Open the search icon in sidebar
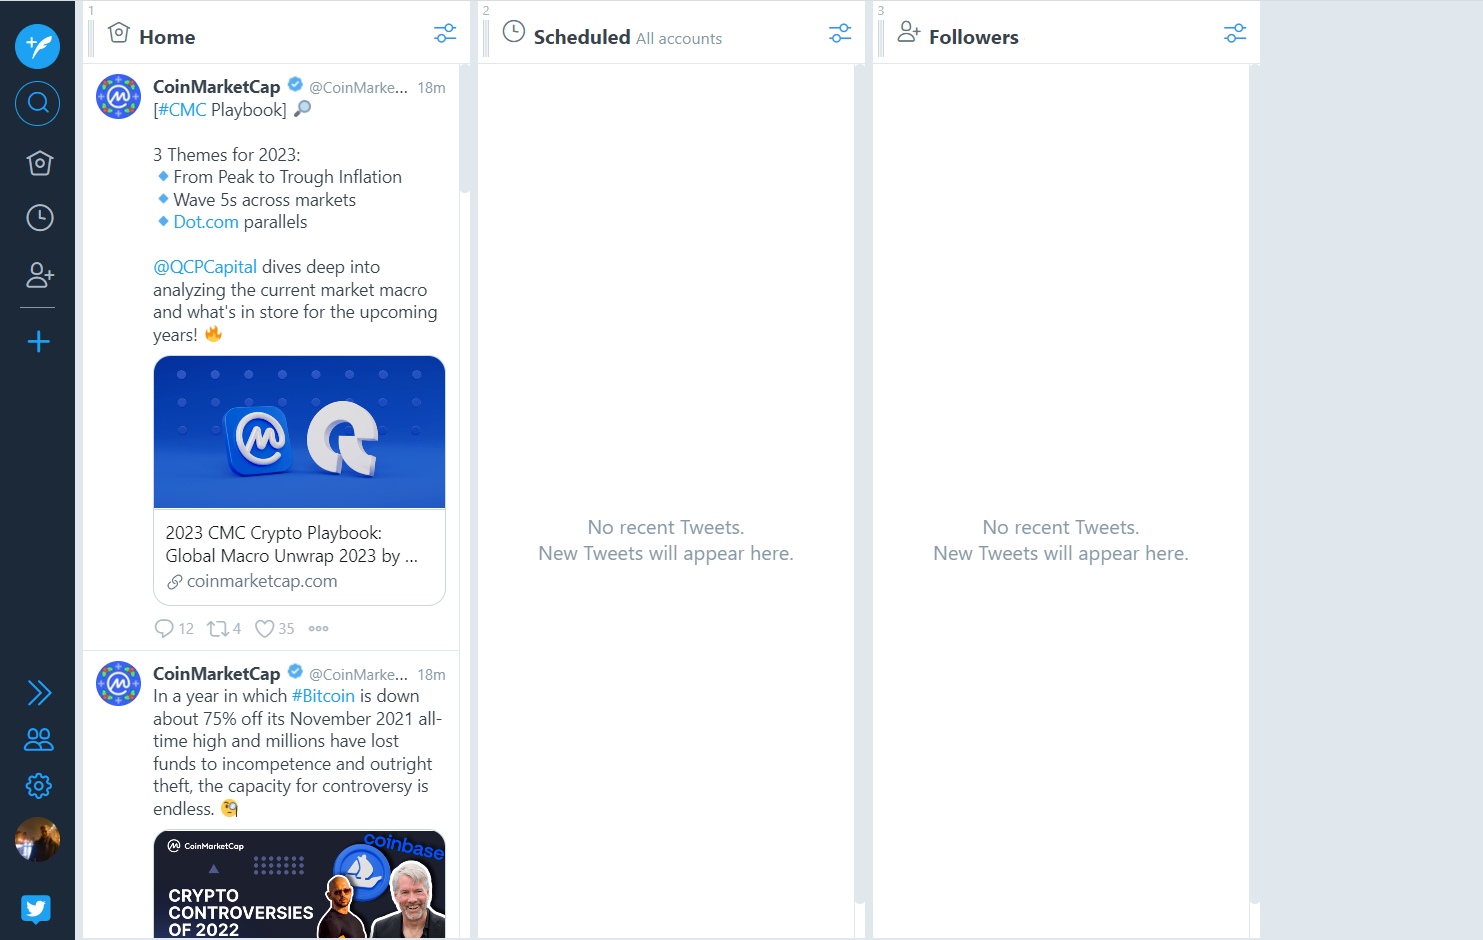Image resolution: width=1483 pixels, height=940 pixels. [x=38, y=103]
